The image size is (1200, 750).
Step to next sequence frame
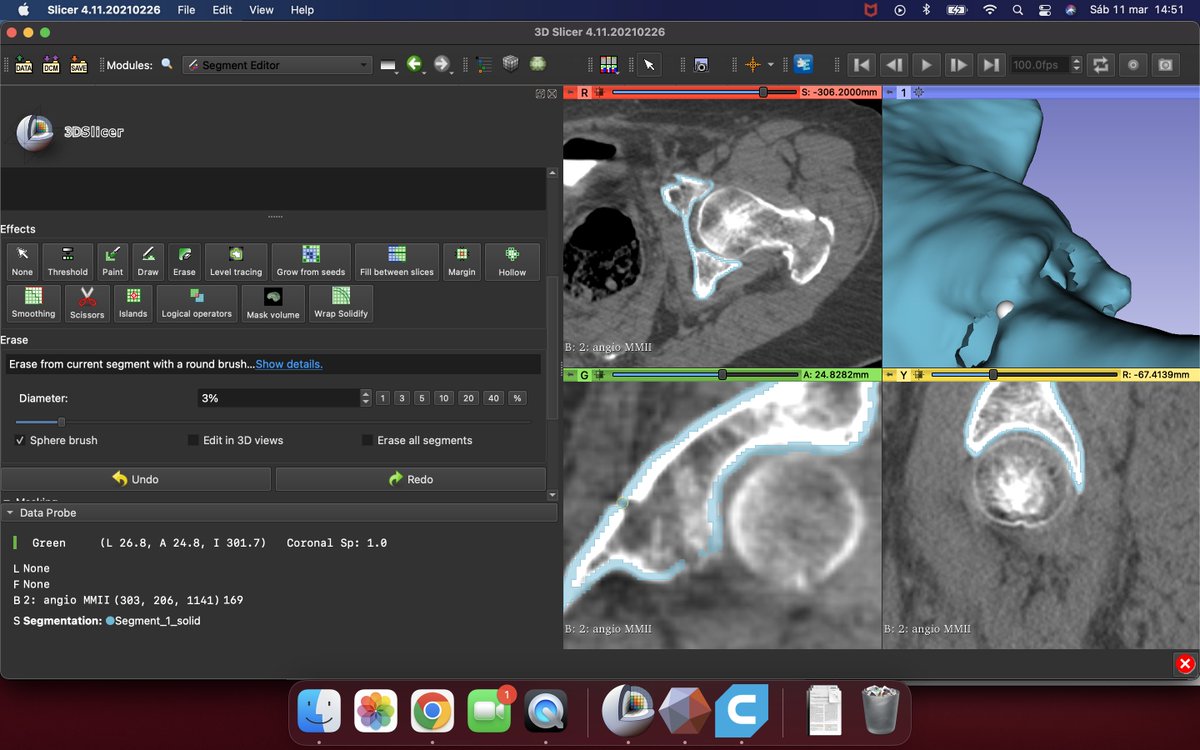958,65
